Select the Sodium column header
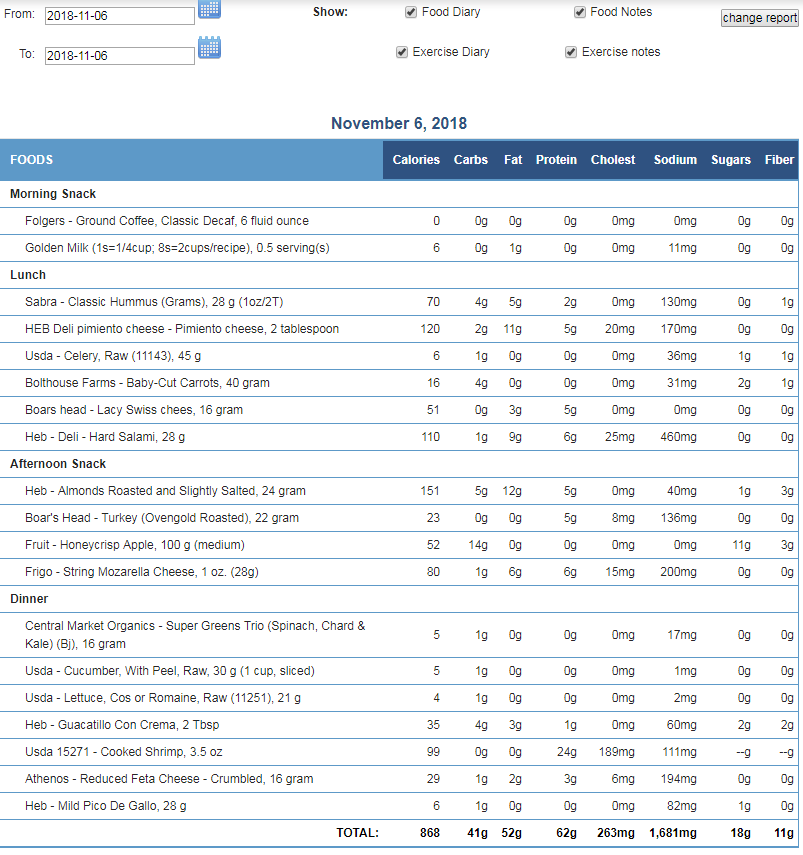 tap(675, 160)
